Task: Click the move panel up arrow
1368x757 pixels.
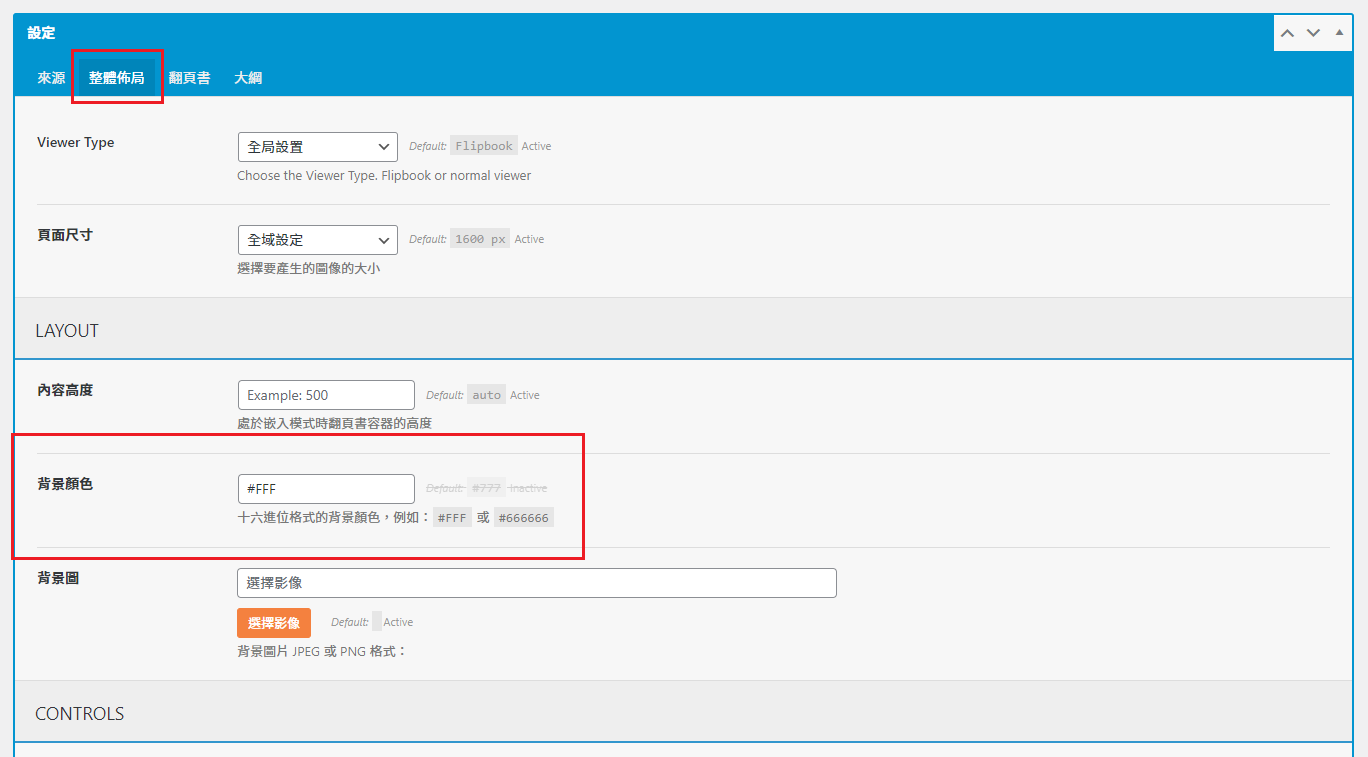Action: point(1287,33)
